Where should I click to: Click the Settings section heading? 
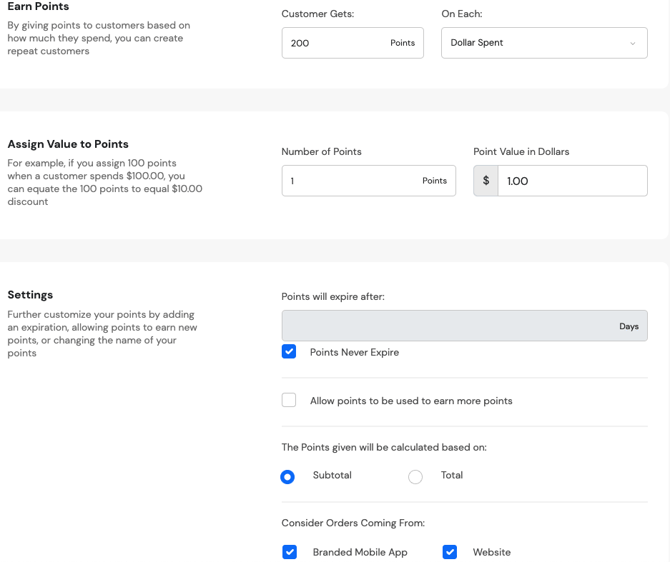[x=30, y=295]
